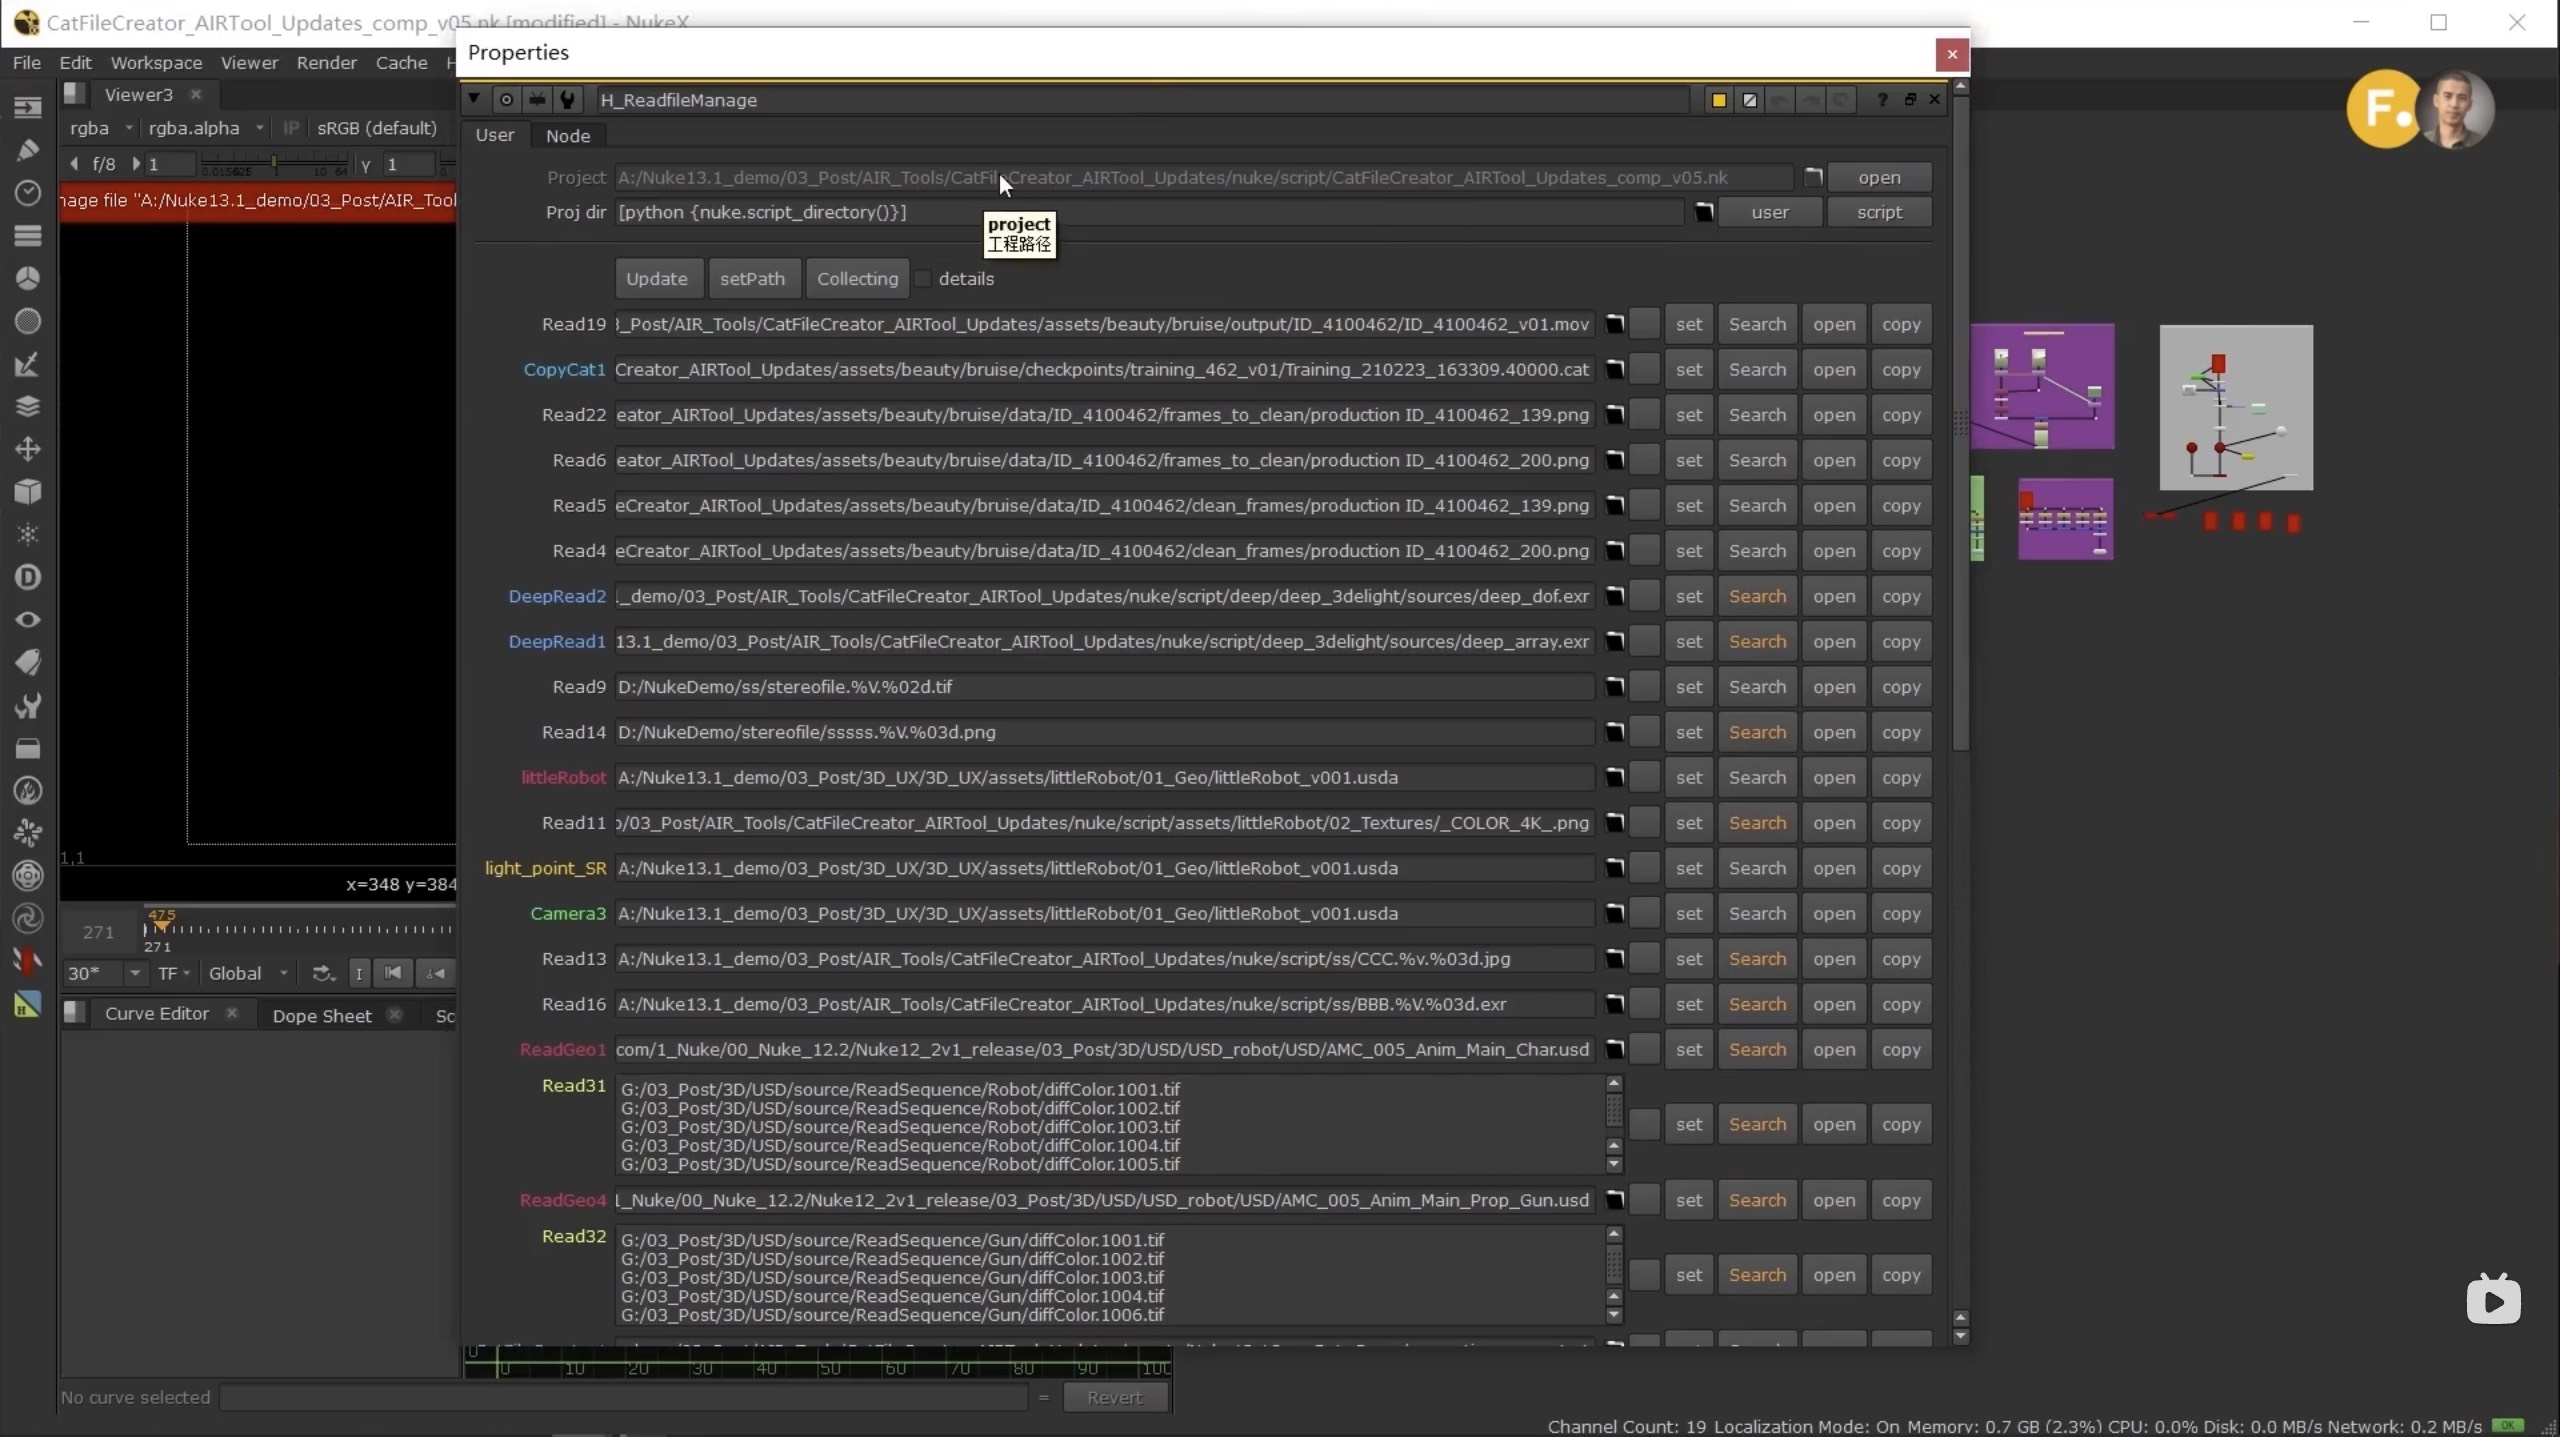The width and height of the screenshot is (2560, 1437).
Task: Toggle the IP button in the viewer toolbar
Action: click(291, 128)
